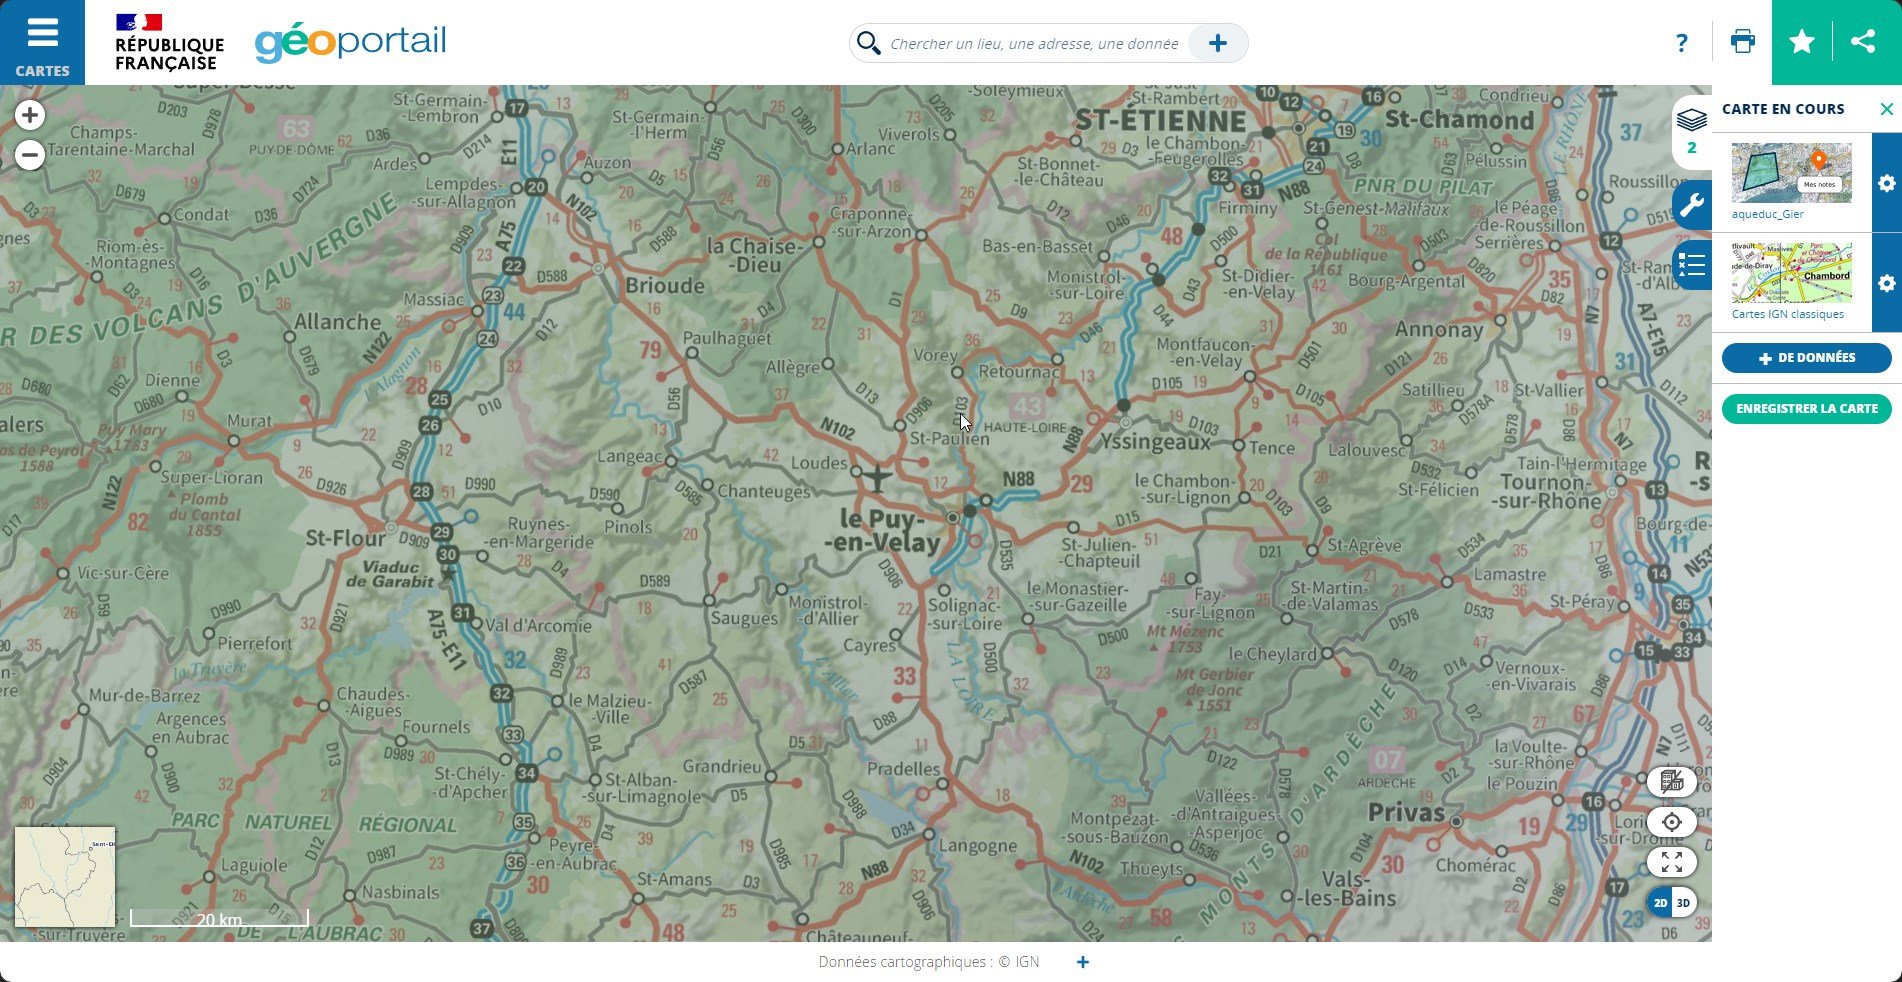Open settings gear for aqueduc_Gier layer
The height and width of the screenshot is (982, 1902).
point(1886,183)
